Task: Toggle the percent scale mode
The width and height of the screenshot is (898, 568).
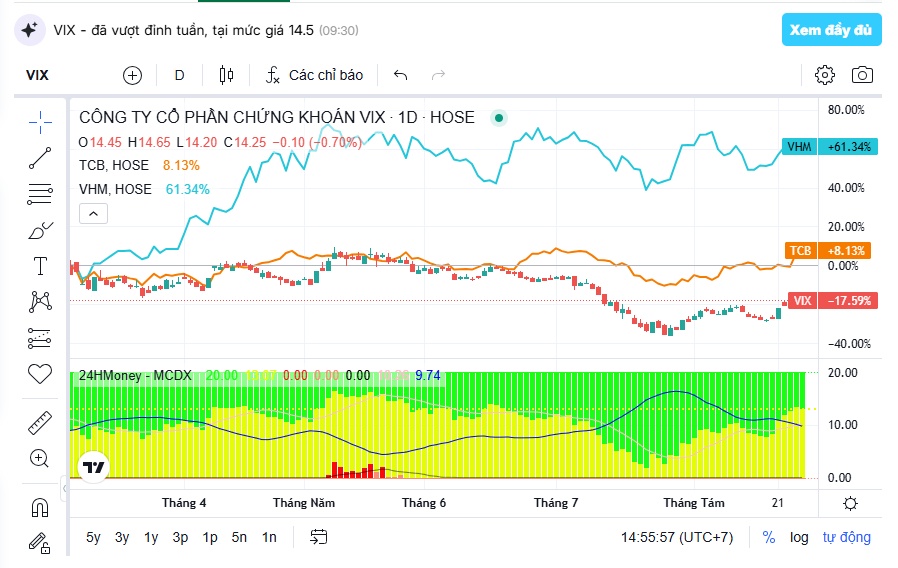Action: click(x=769, y=537)
